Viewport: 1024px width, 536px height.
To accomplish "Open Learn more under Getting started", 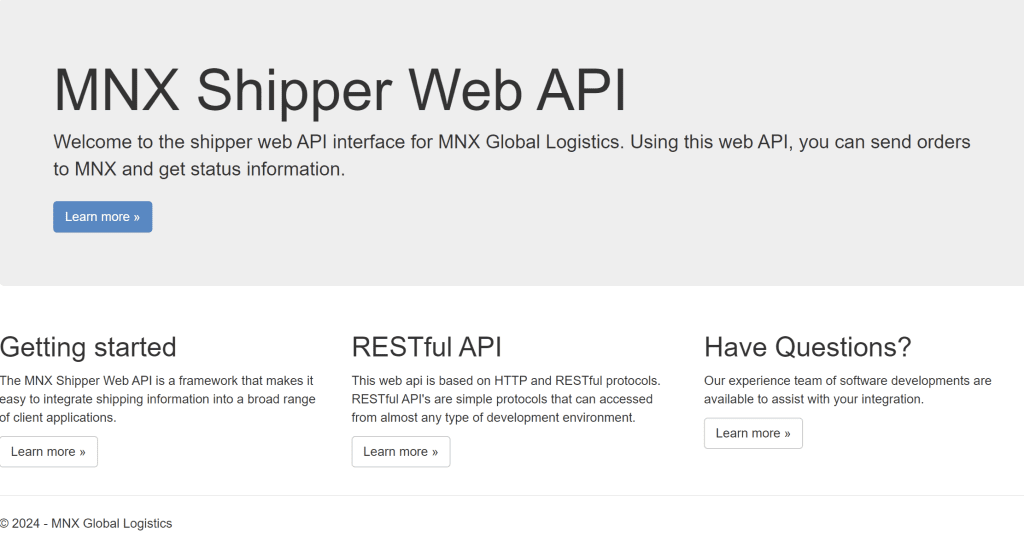I will click(x=48, y=452).
